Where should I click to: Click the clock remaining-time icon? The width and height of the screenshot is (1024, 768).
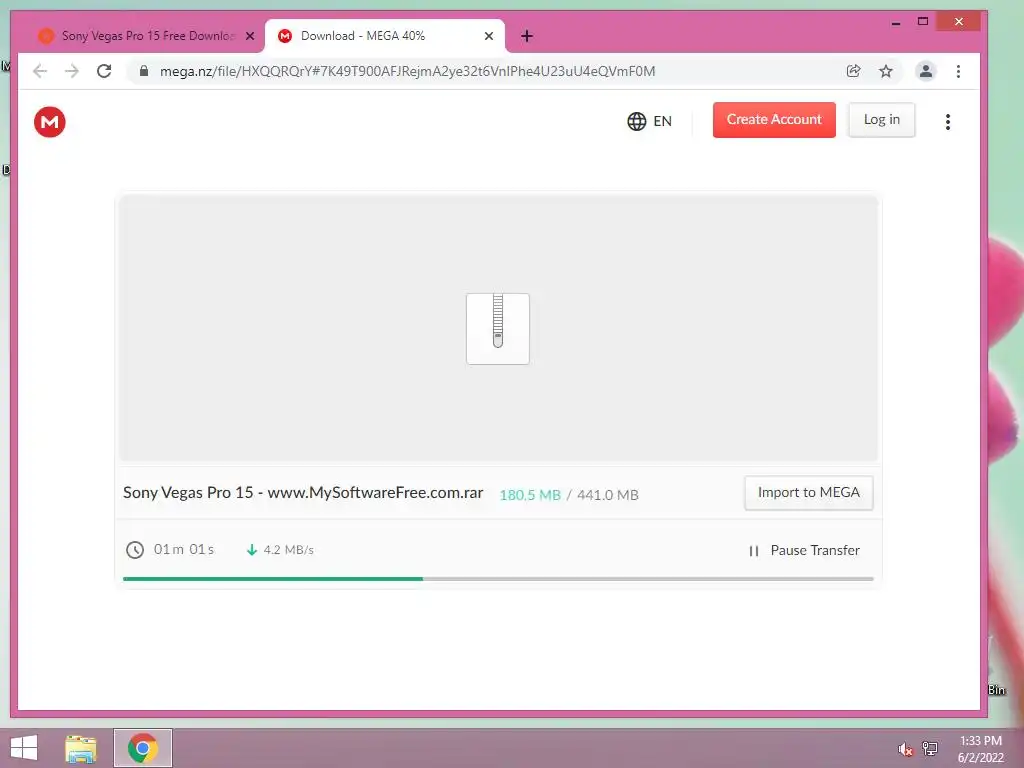point(135,550)
